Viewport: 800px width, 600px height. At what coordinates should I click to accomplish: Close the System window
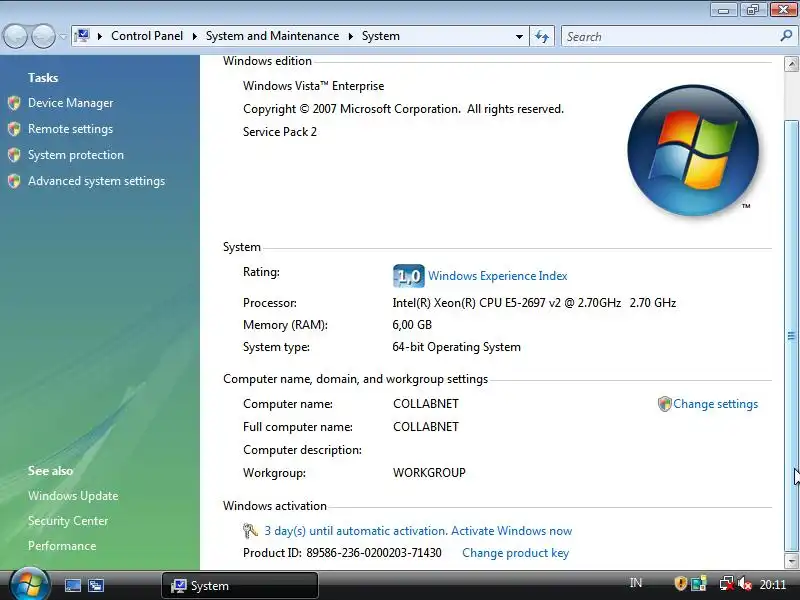coord(783,10)
